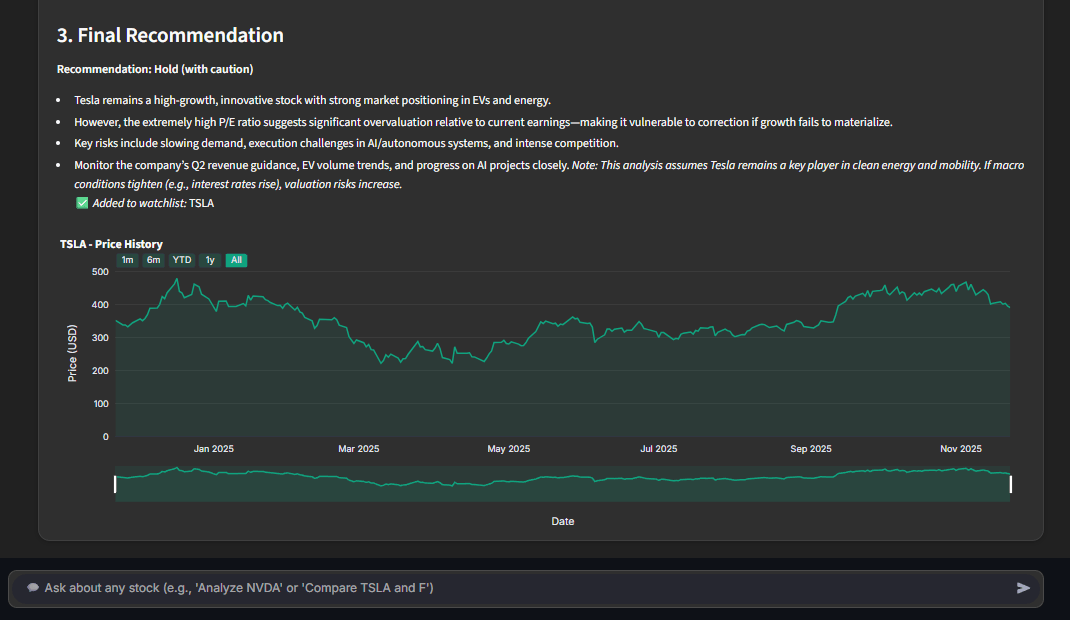Click the Sep 2025 x-axis label
Screen dimensions: 1070x620
point(811,449)
